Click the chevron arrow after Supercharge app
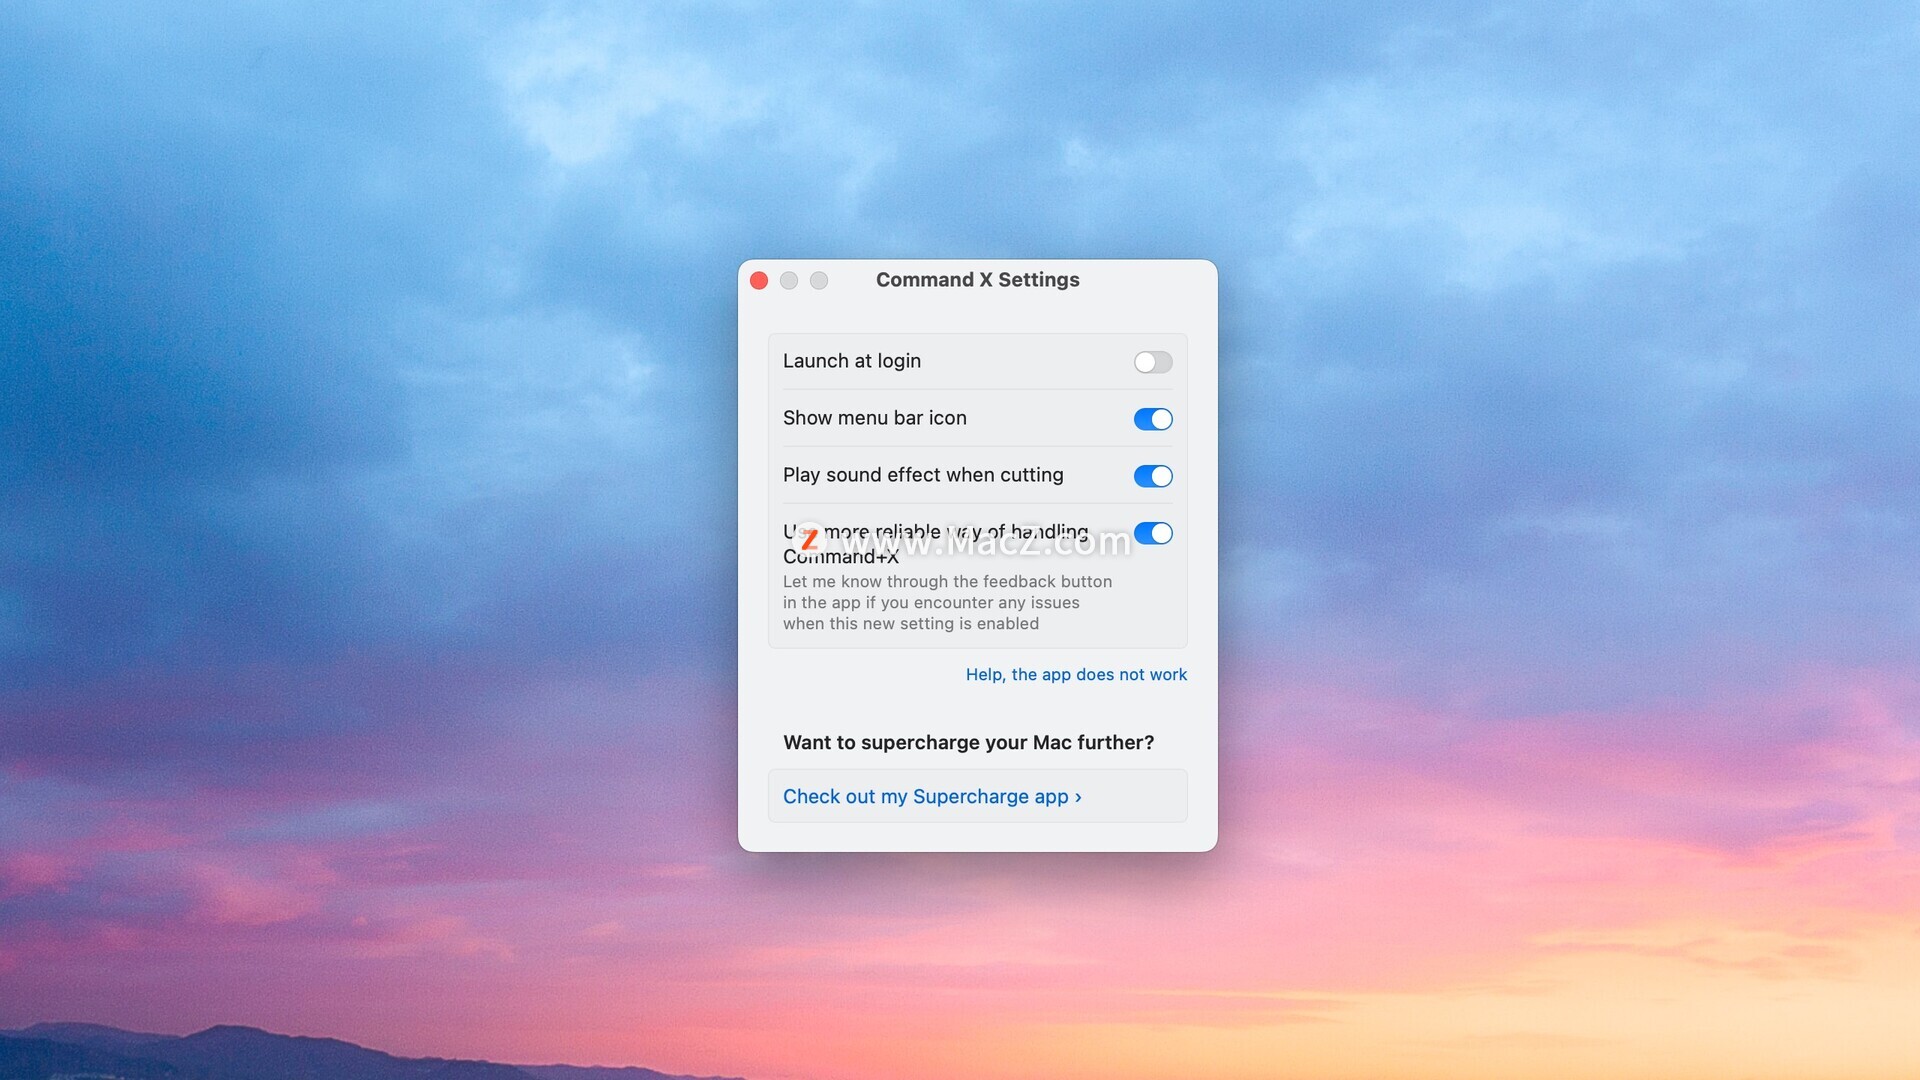Screen dimensions: 1920x1080 tap(1078, 797)
